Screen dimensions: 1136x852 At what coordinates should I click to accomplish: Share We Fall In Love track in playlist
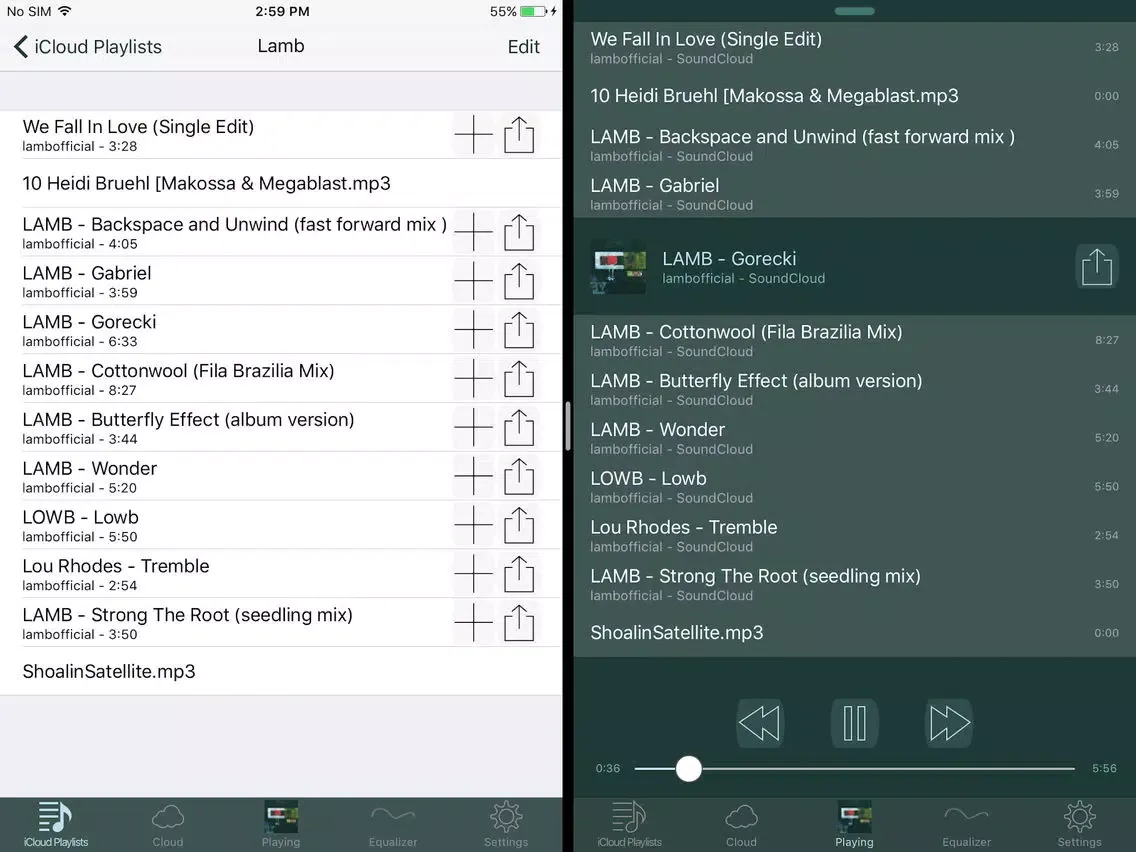tap(519, 135)
